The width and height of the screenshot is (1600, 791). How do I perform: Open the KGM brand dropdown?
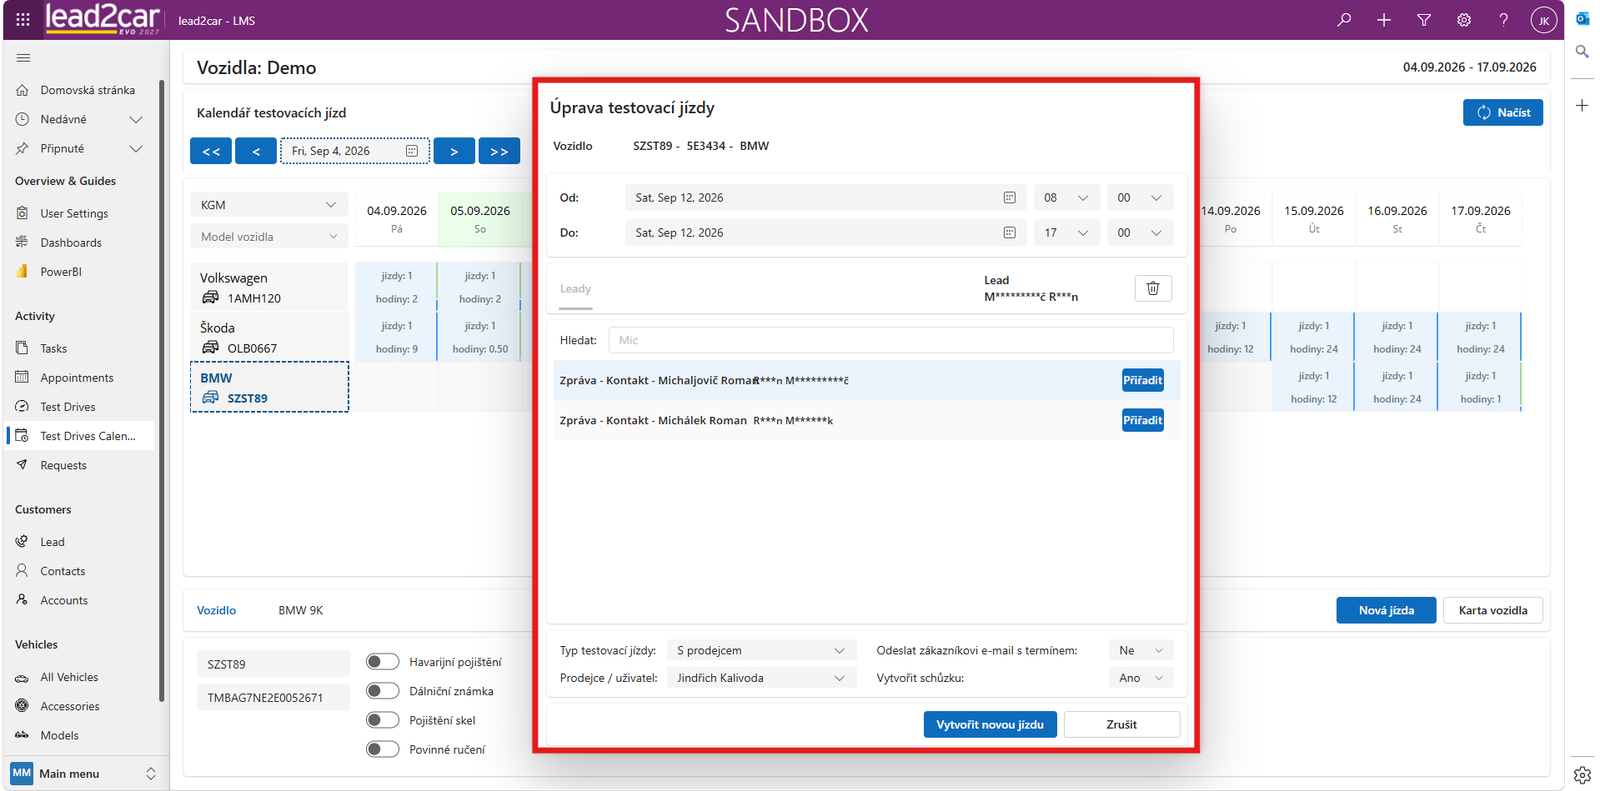tap(269, 205)
